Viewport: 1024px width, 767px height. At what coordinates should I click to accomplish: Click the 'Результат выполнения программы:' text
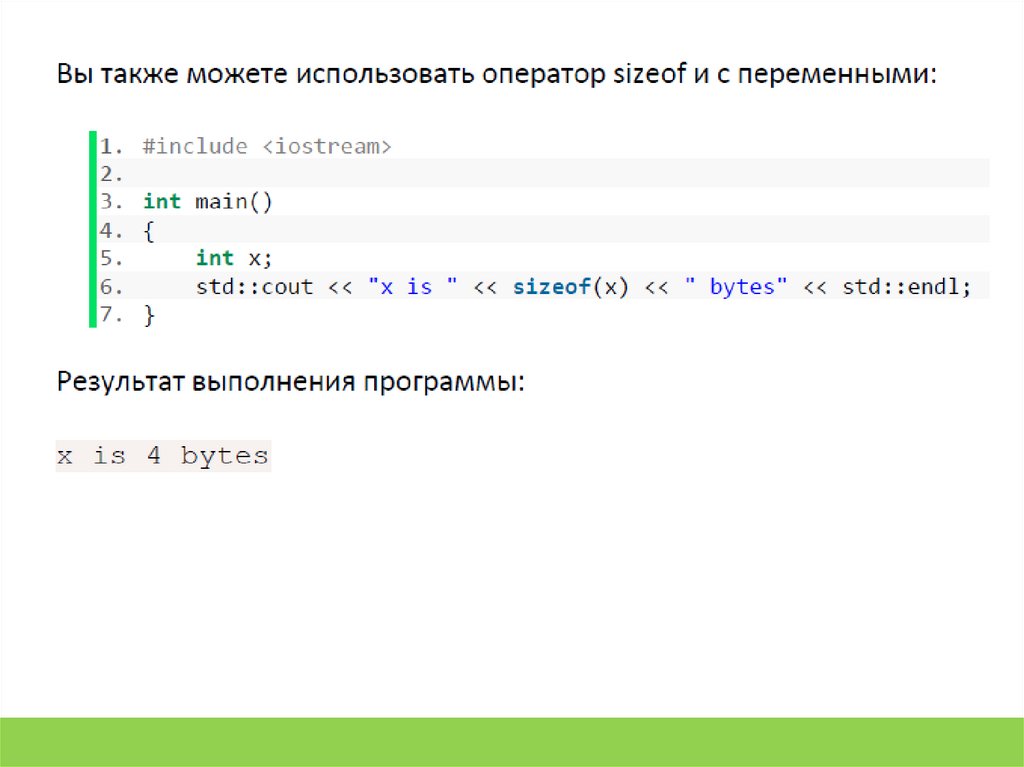(x=291, y=381)
